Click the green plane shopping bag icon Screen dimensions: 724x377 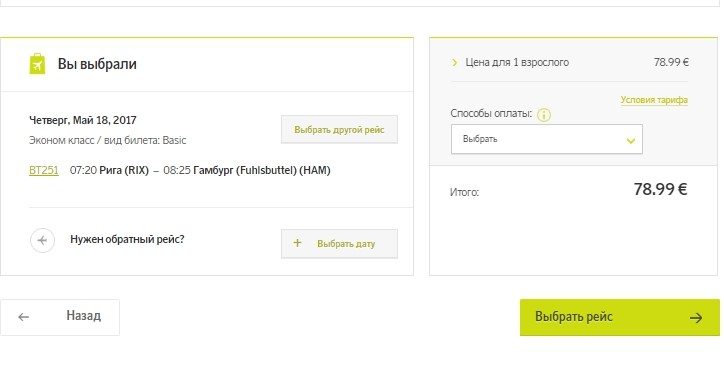[37, 63]
